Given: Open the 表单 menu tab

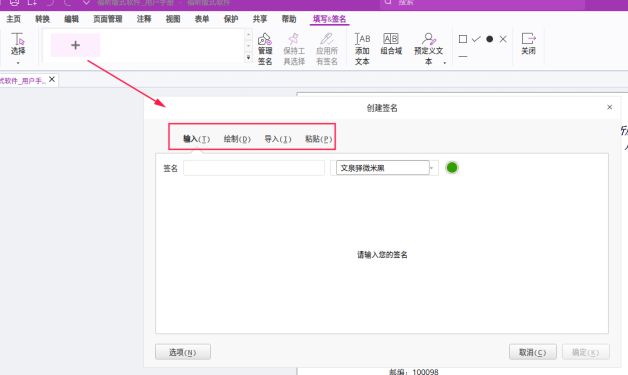Looking at the screenshot, I should point(202,19).
